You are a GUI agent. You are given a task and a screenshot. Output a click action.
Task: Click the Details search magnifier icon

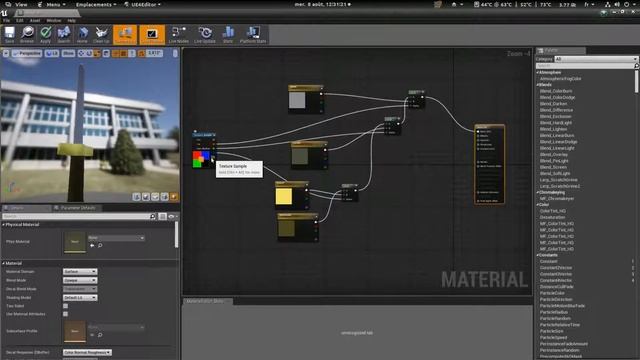point(153,216)
